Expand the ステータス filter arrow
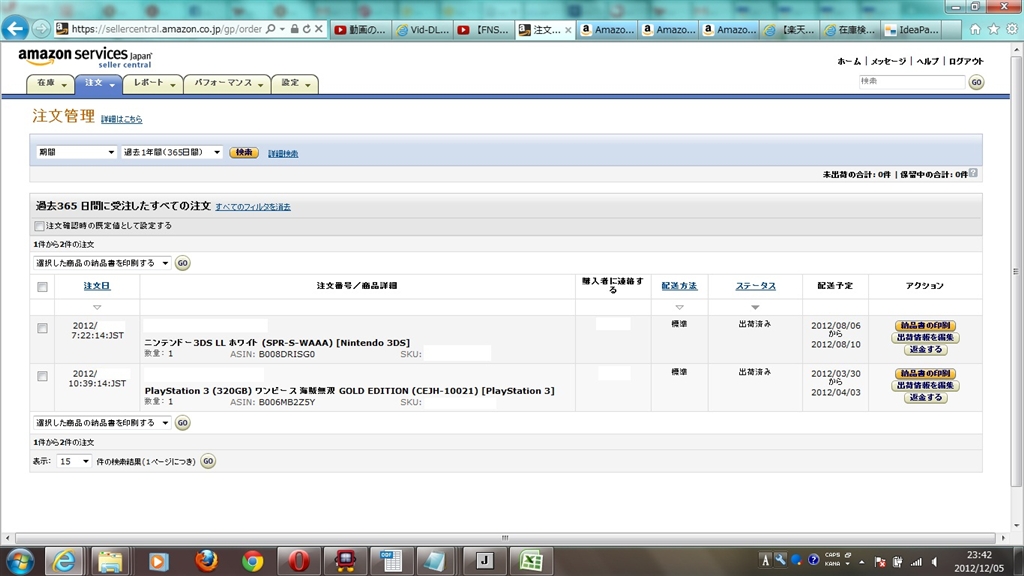Screen dimensions: 1024x576 click(x=755, y=307)
